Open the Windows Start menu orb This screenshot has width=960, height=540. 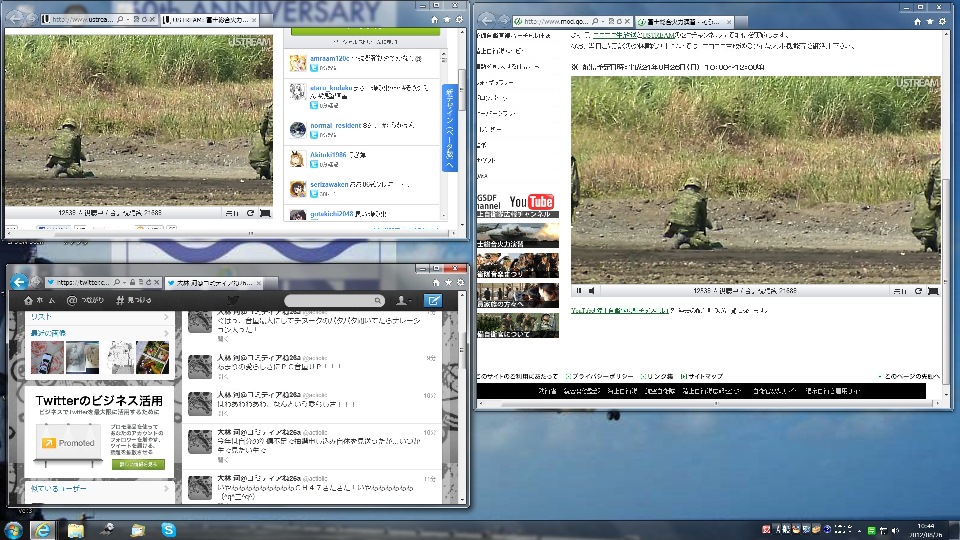point(12,530)
